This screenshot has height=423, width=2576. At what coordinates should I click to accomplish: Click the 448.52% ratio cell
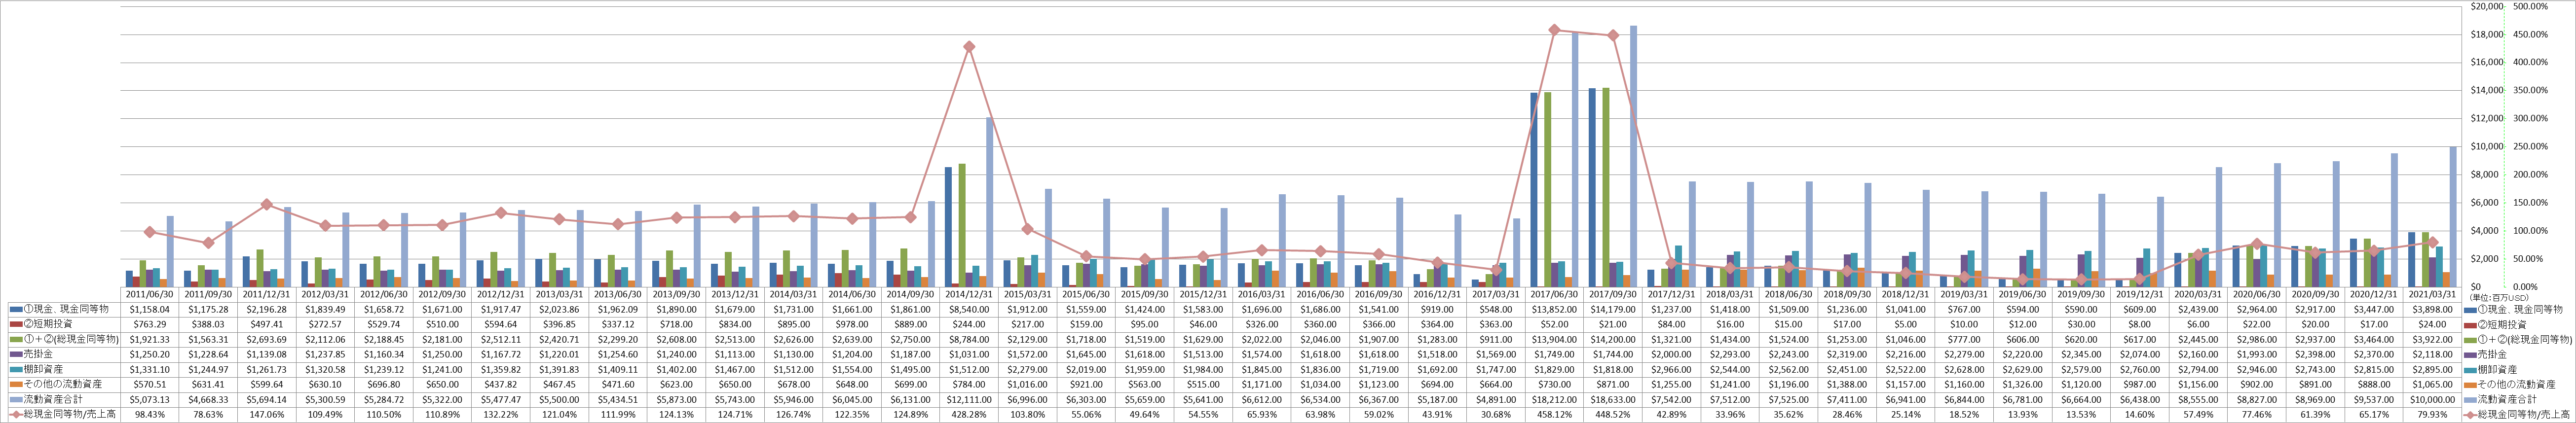click(x=1613, y=414)
